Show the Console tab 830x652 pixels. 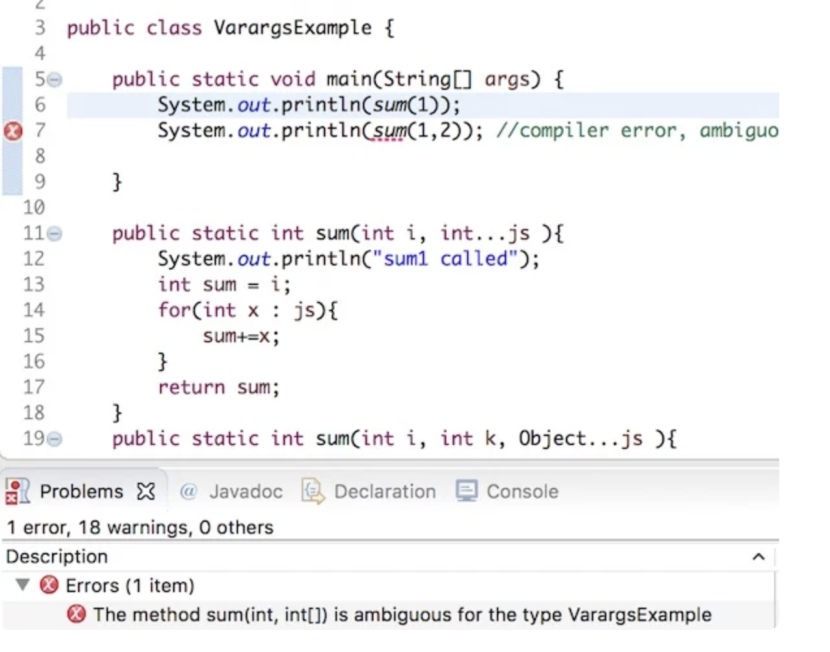click(x=522, y=491)
